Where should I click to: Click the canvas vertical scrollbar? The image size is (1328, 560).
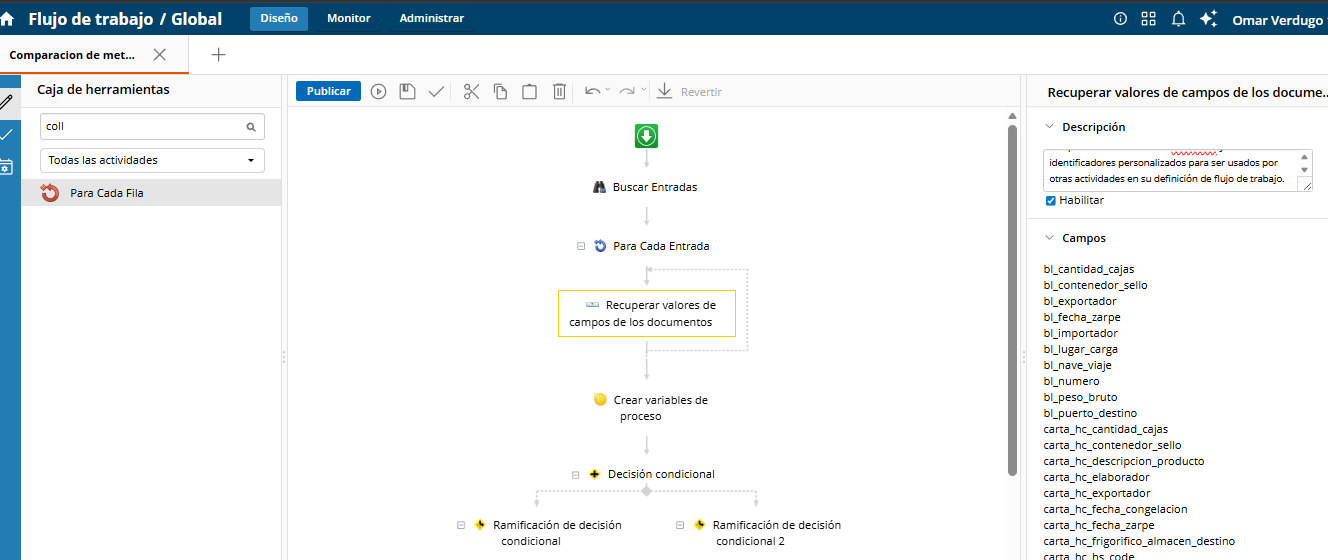click(1012, 300)
